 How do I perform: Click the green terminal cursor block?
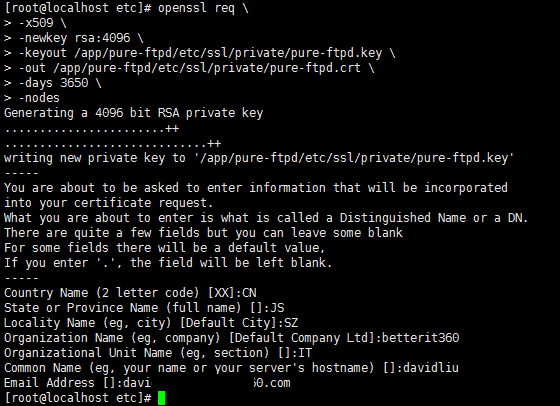(x=161, y=398)
